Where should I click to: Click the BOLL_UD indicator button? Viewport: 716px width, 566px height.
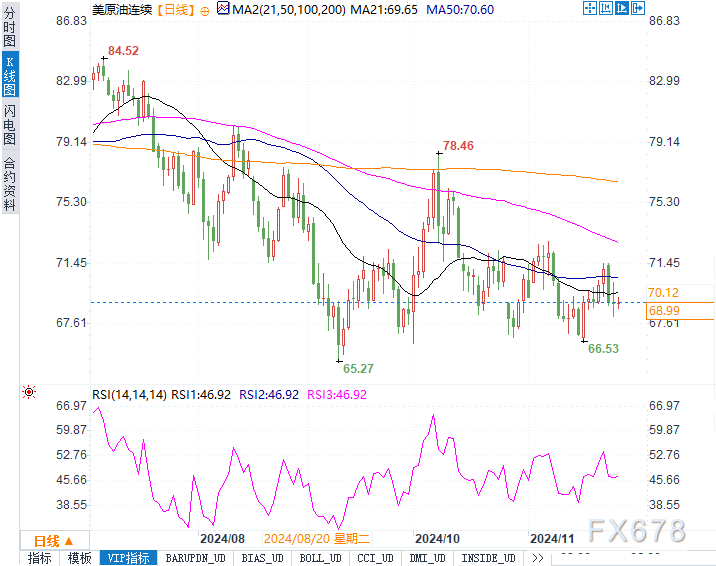(x=321, y=558)
